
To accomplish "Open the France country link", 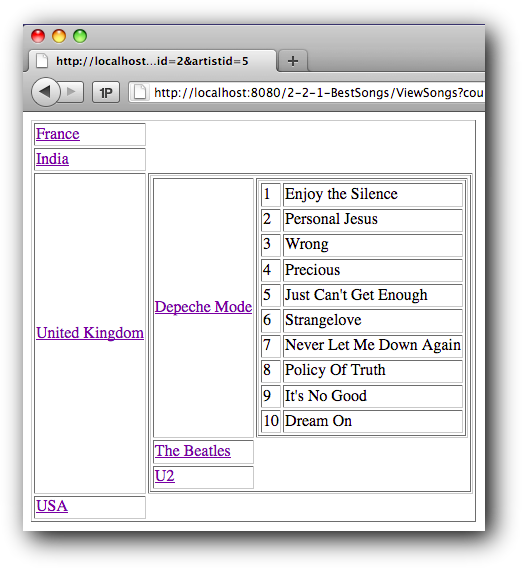I will 58,134.
